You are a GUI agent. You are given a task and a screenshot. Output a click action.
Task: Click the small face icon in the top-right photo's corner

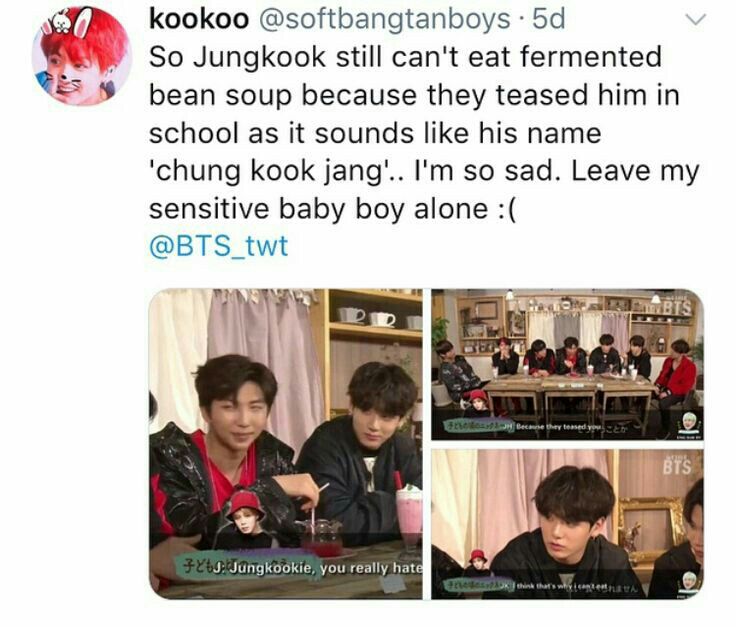click(689, 422)
